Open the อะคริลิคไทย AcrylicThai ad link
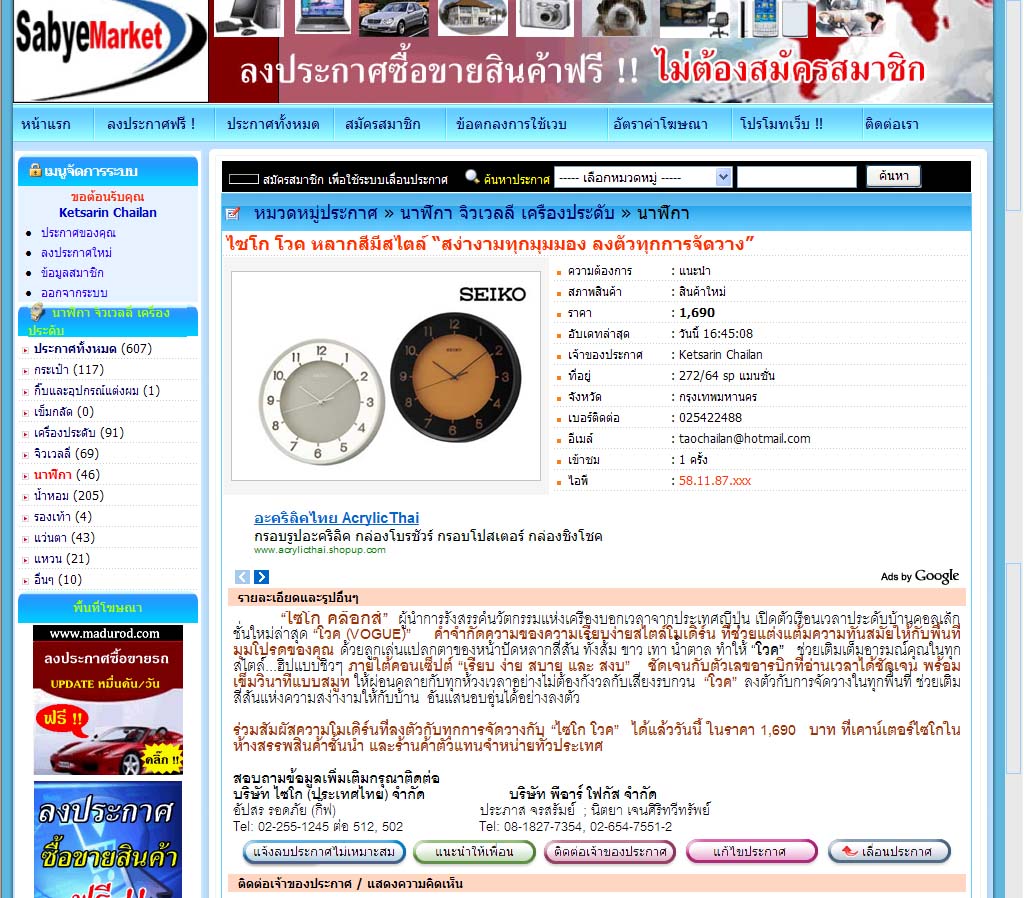This screenshot has width=1024, height=898. [x=336, y=518]
